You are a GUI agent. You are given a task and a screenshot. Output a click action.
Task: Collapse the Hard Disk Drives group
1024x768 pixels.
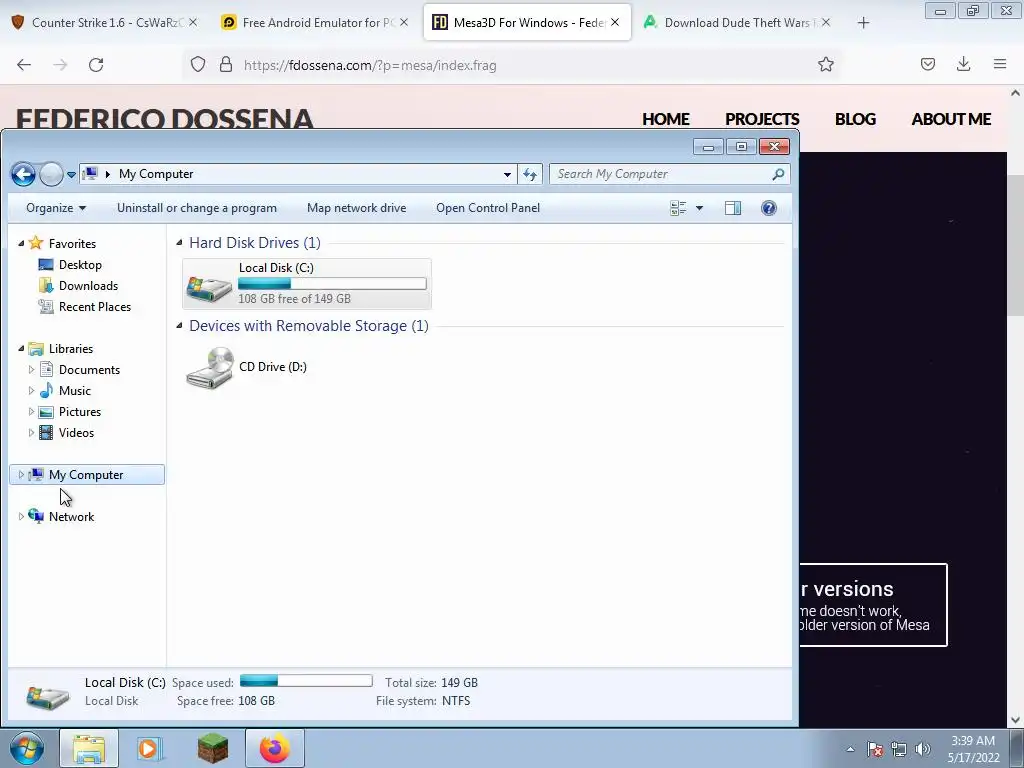pyautogui.click(x=179, y=243)
